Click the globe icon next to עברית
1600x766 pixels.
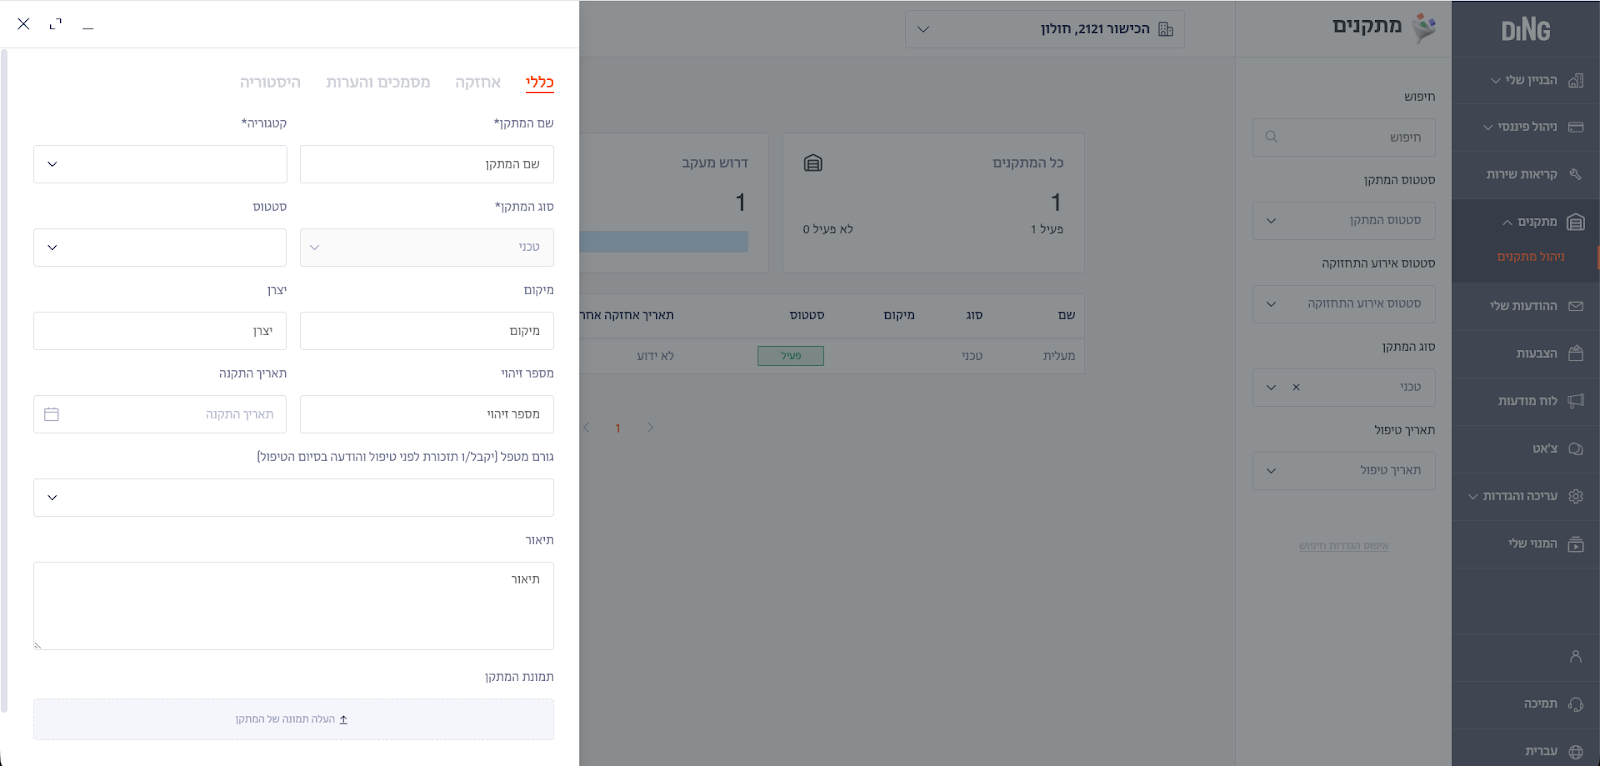click(x=1576, y=751)
